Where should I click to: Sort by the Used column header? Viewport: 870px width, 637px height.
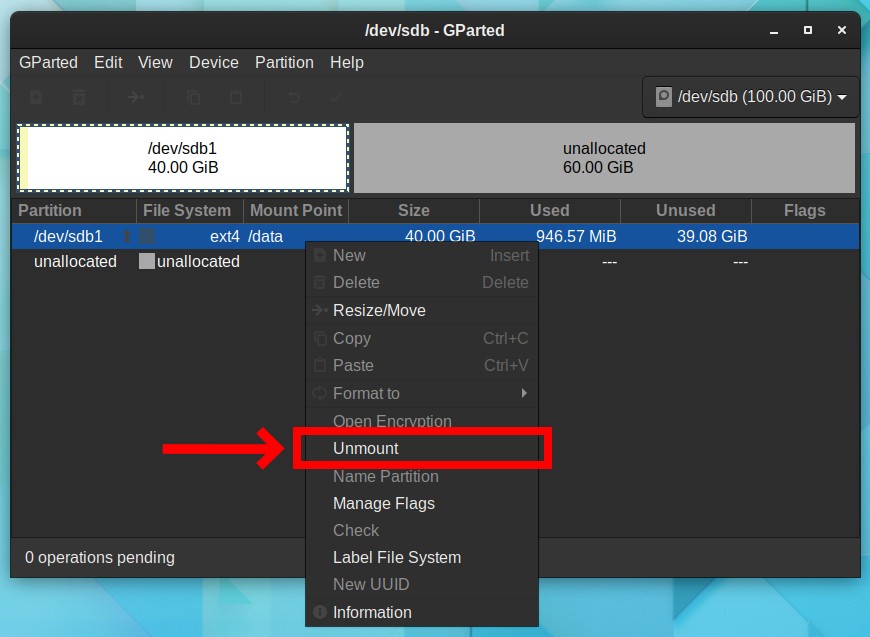pyautogui.click(x=550, y=210)
